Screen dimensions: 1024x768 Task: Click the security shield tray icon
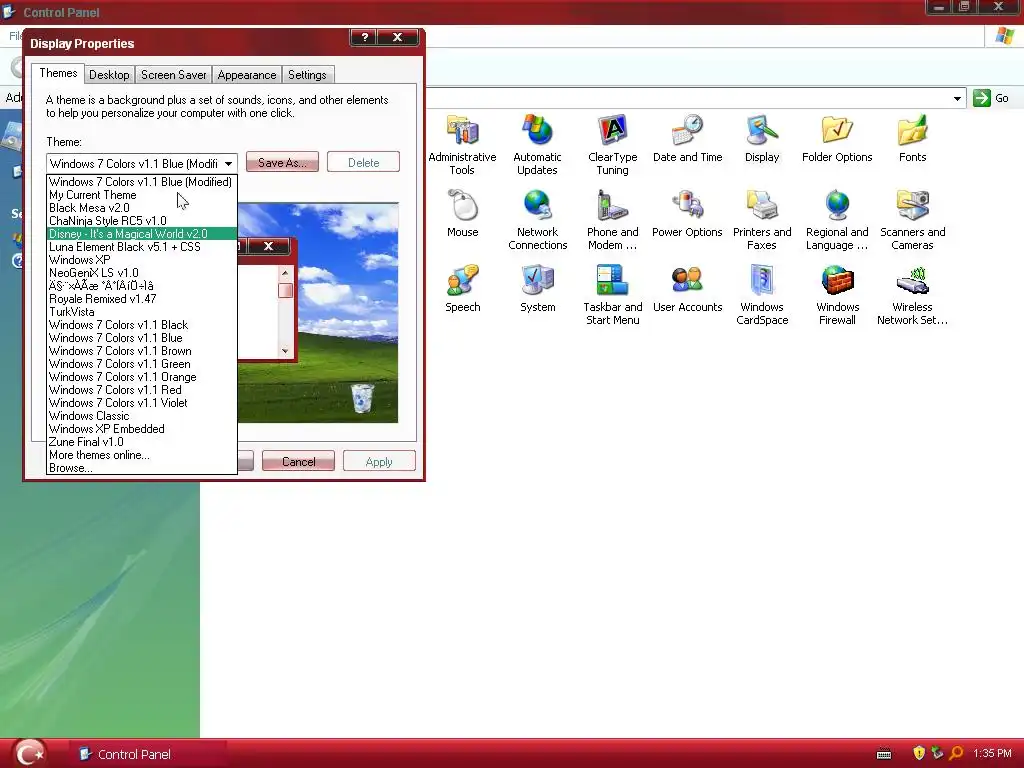tap(919, 754)
